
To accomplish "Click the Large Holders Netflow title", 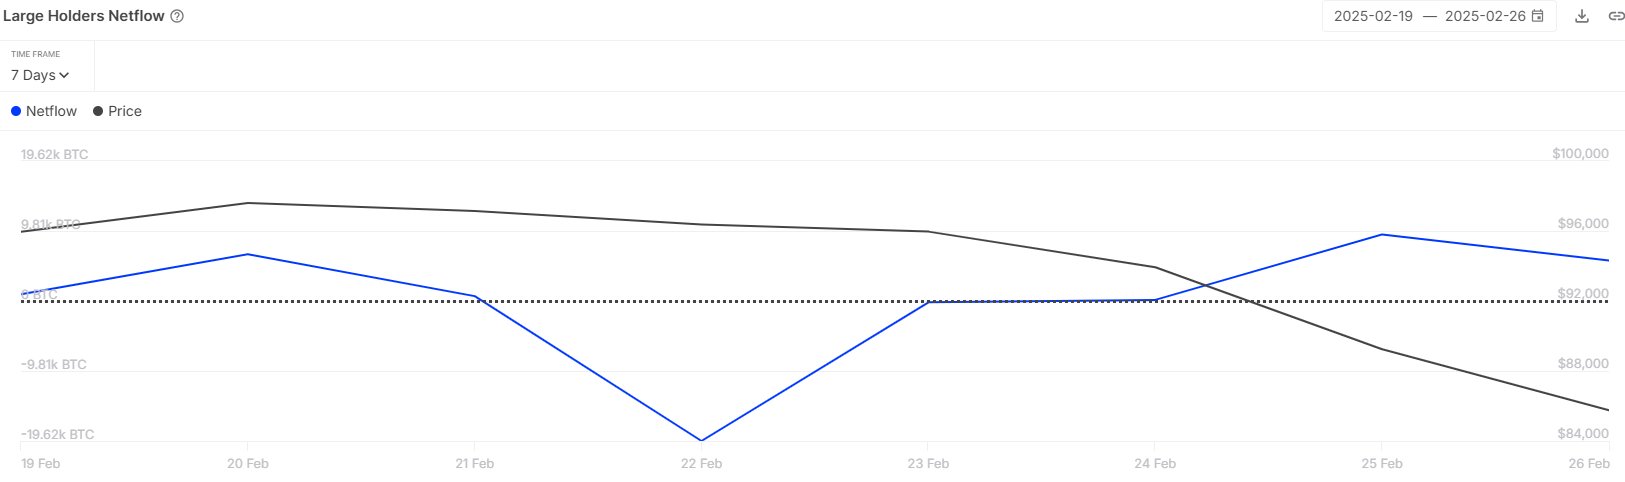I will click(84, 16).
